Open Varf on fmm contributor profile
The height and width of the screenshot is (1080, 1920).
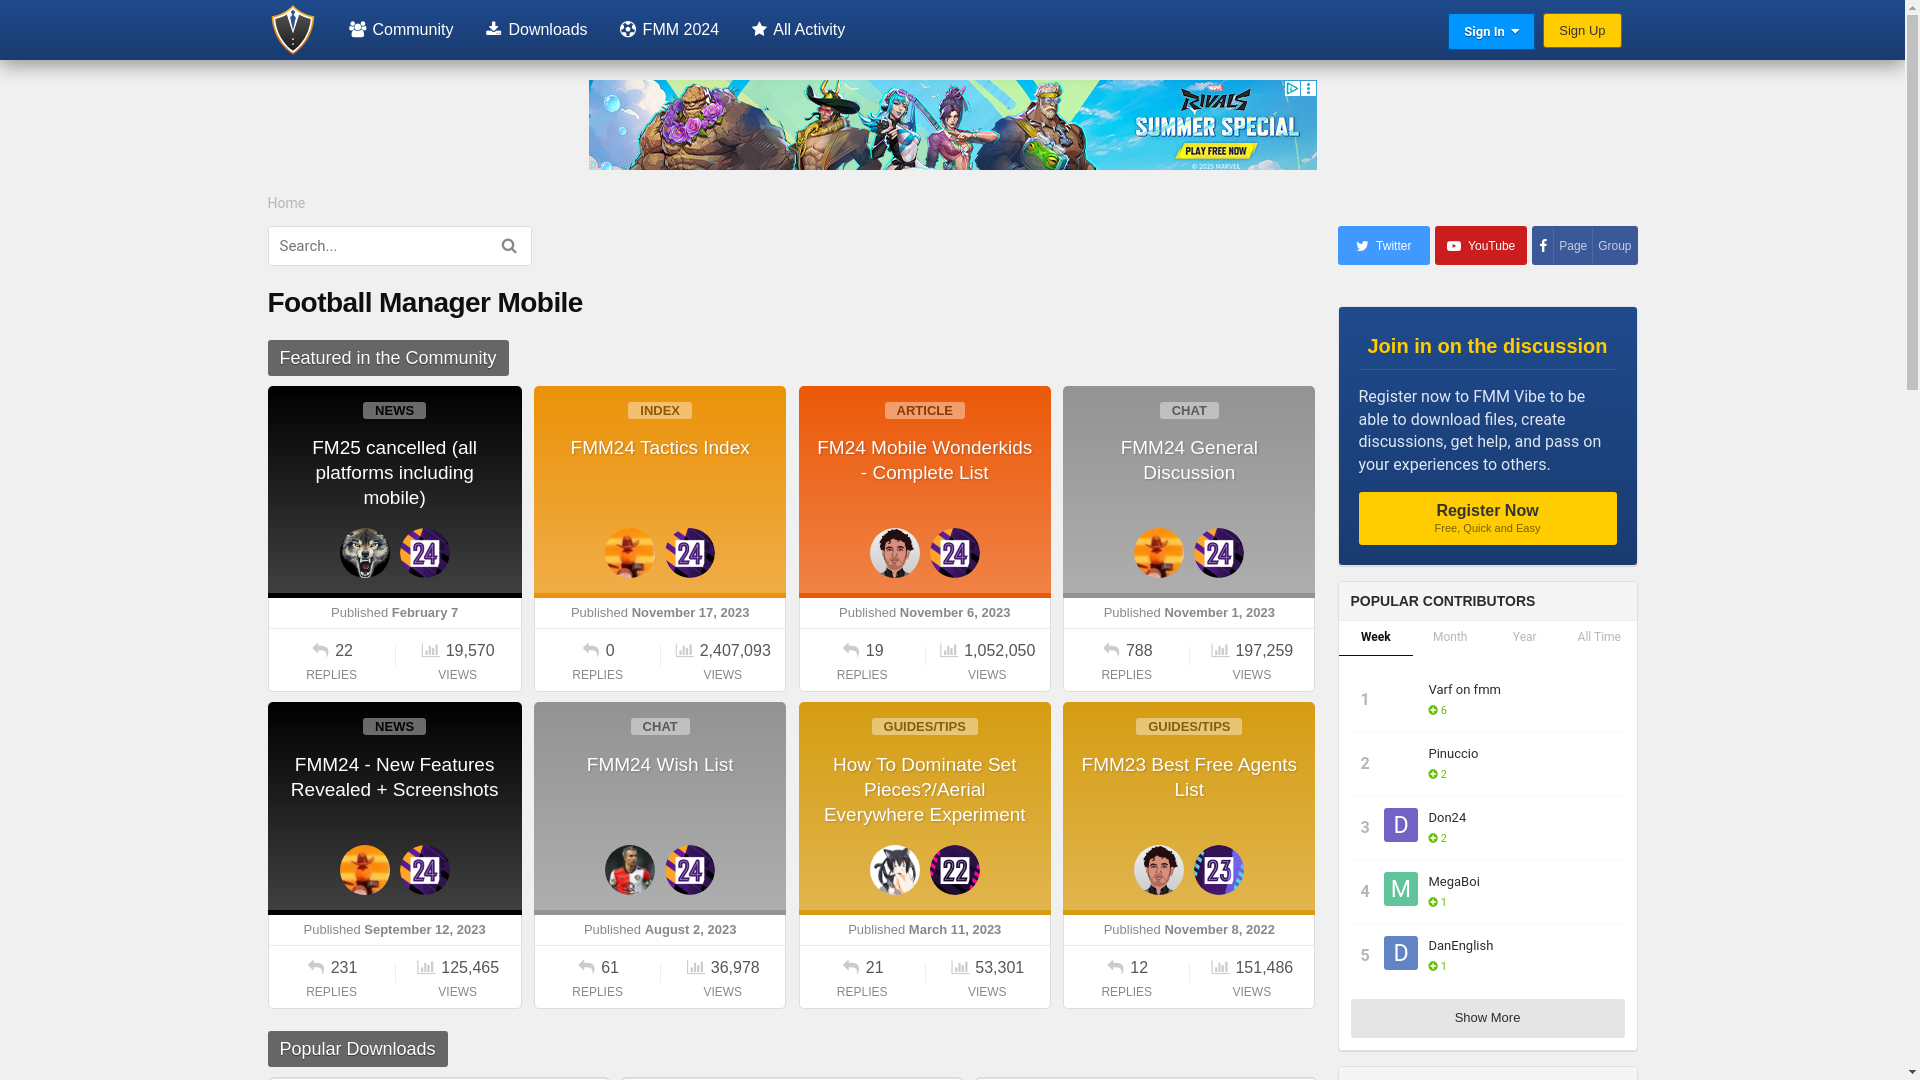[1464, 690]
